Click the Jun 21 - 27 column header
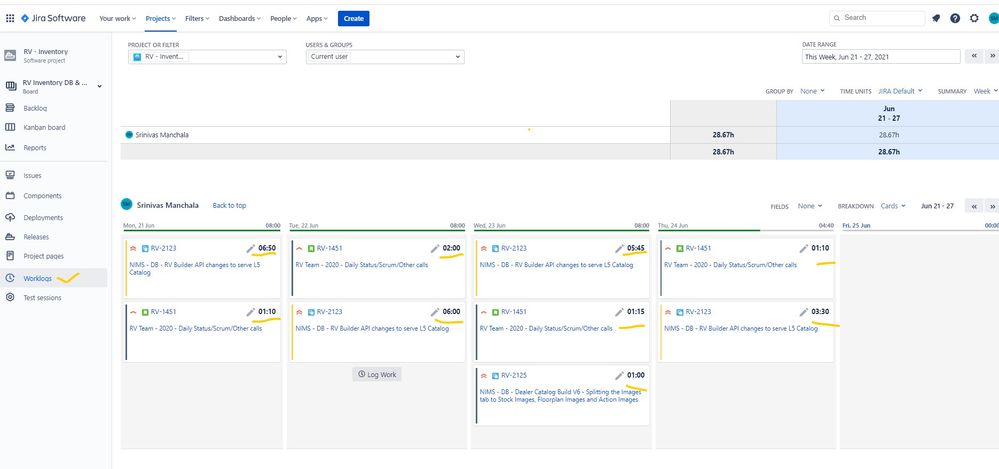The height and width of the screenshot is (469, 999). tap(888, 113)
